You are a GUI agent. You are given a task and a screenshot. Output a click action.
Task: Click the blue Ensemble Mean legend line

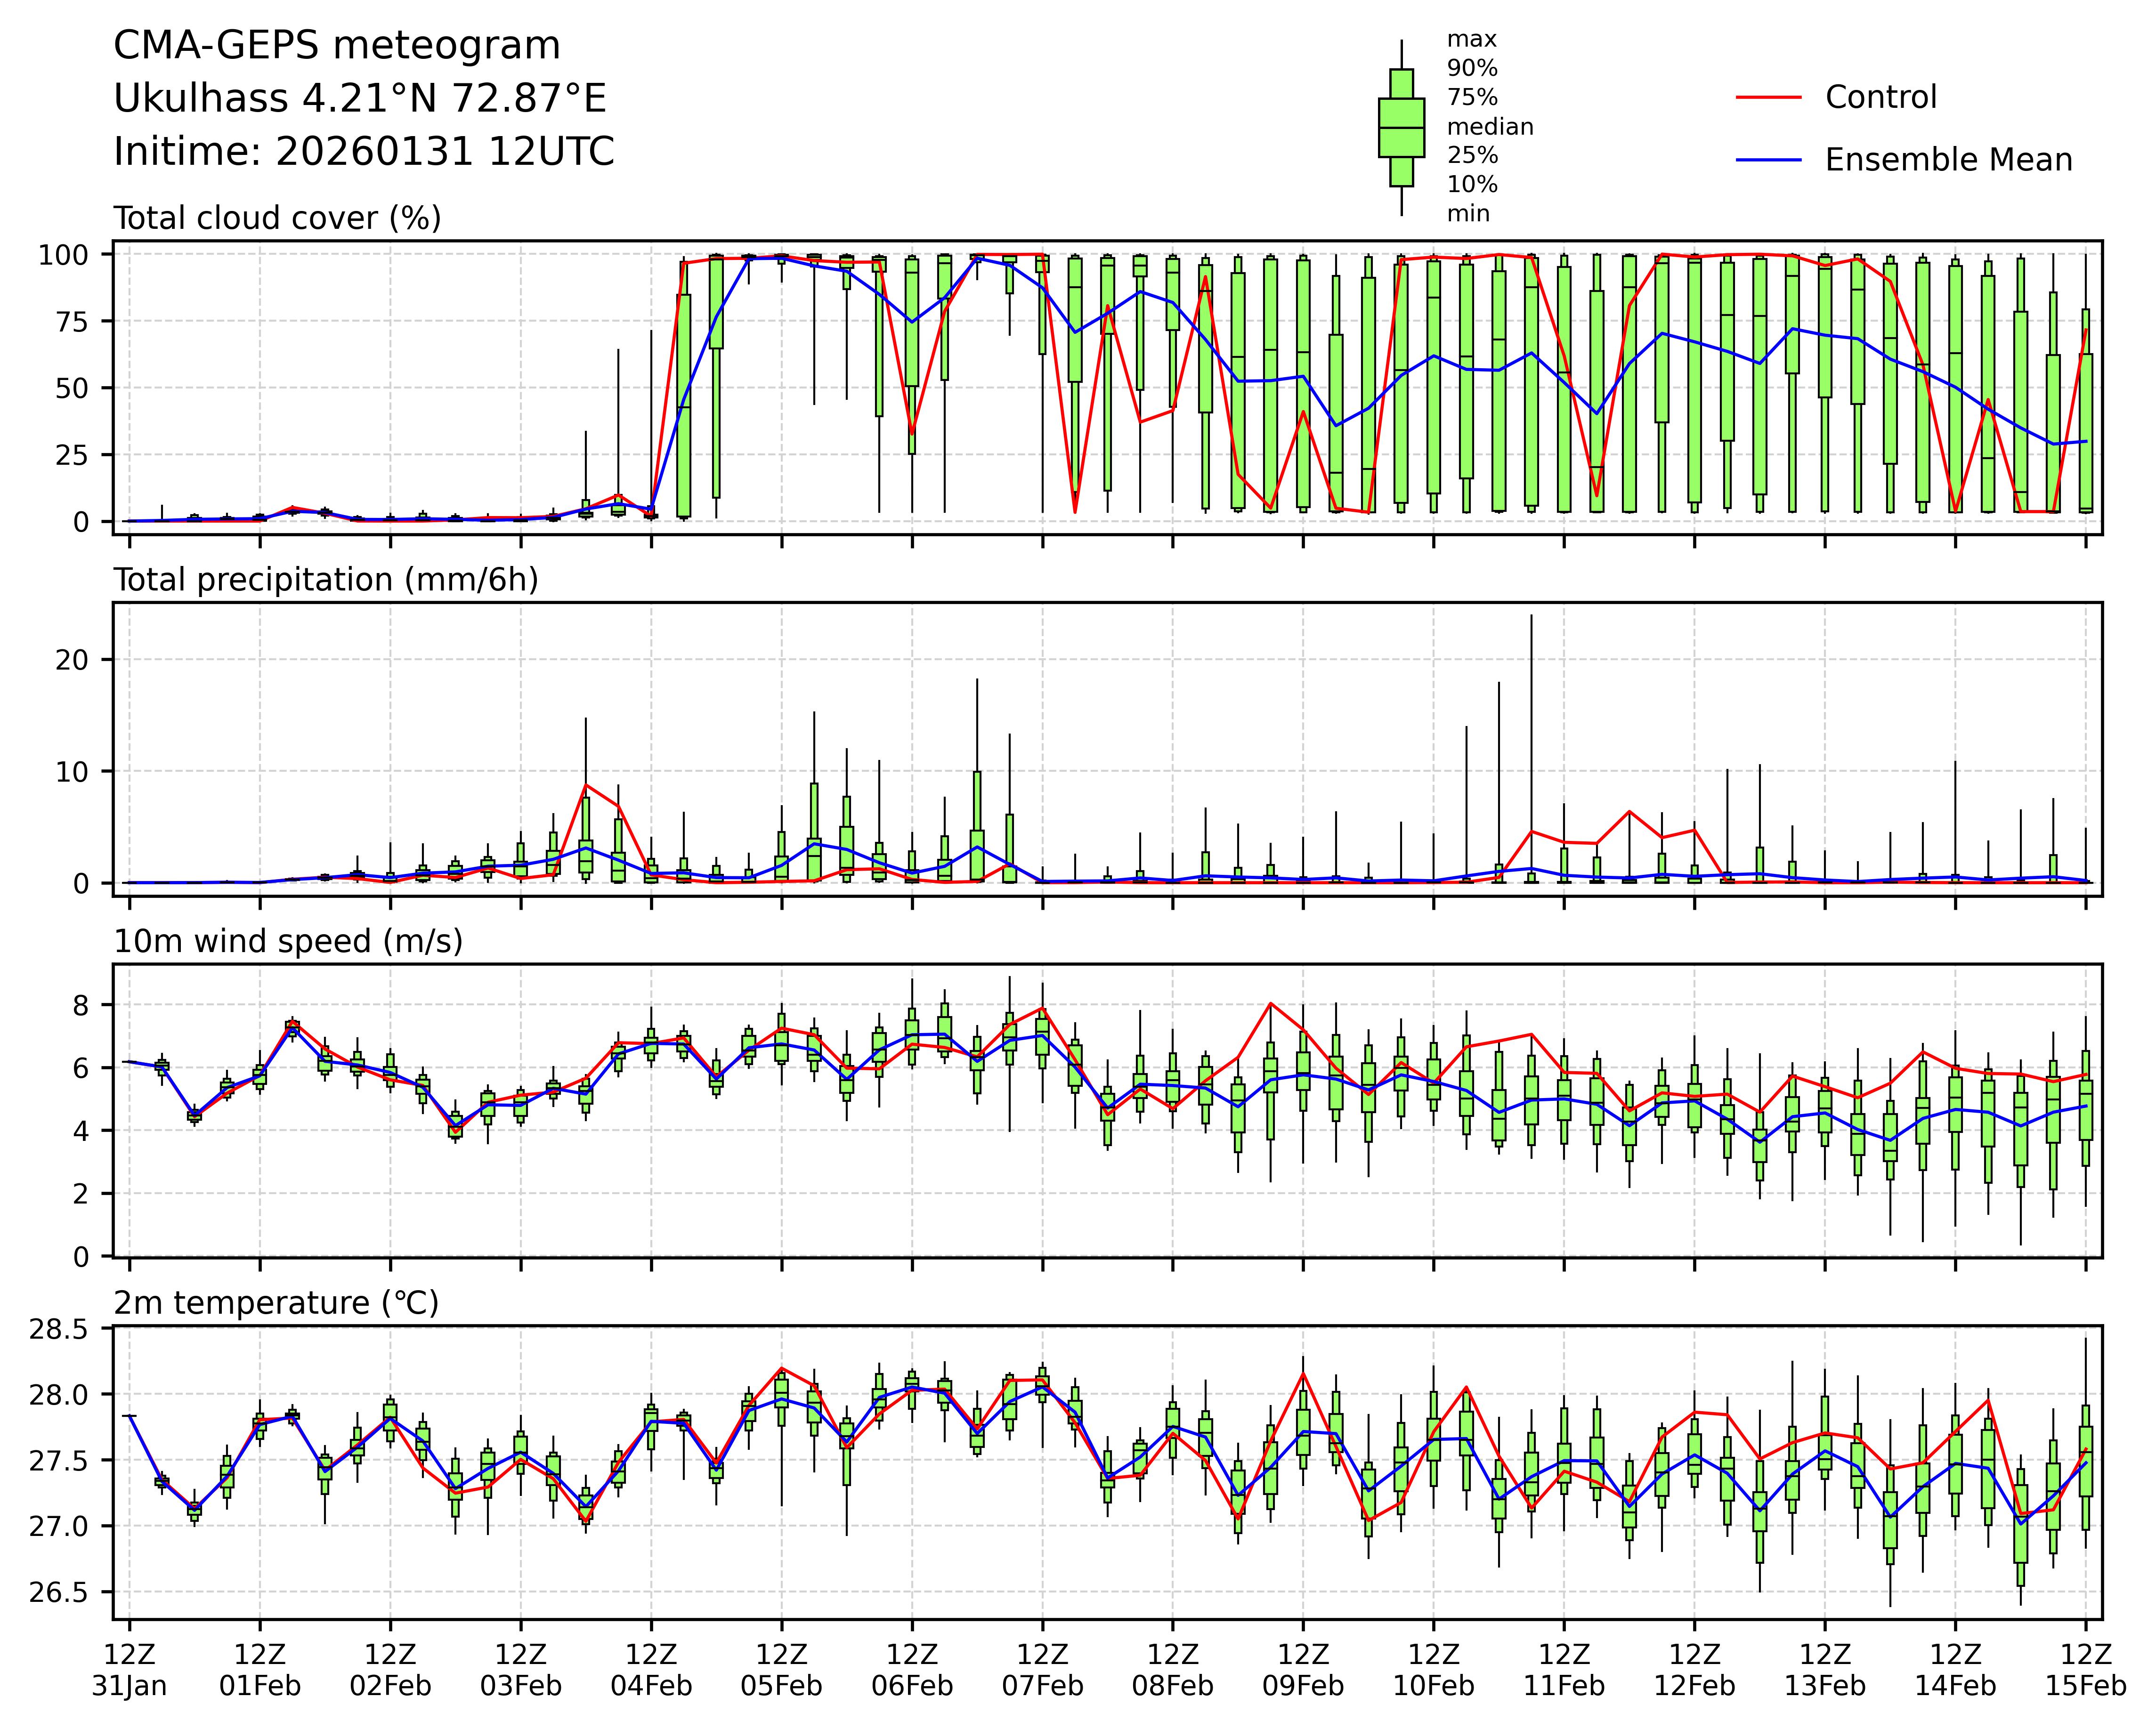[x=1768, y=160]
